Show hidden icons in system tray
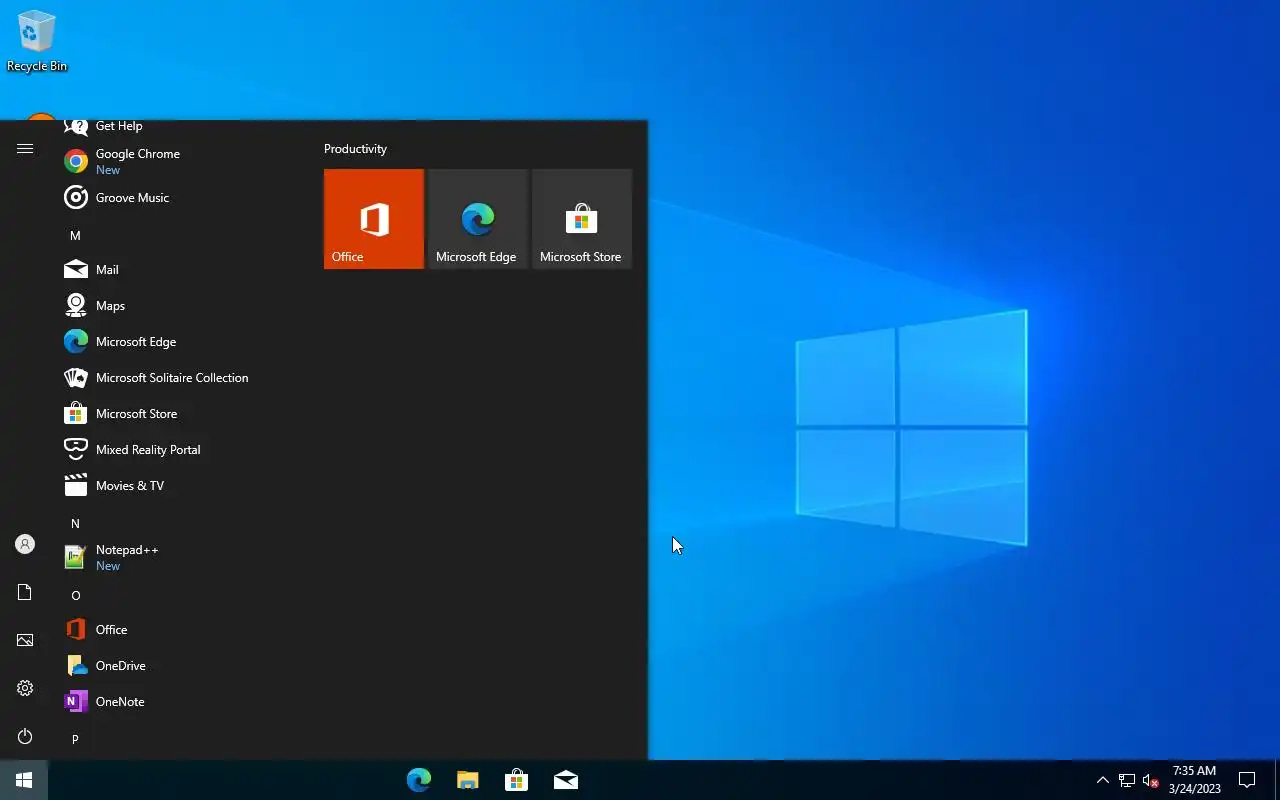 (1102, 780)
